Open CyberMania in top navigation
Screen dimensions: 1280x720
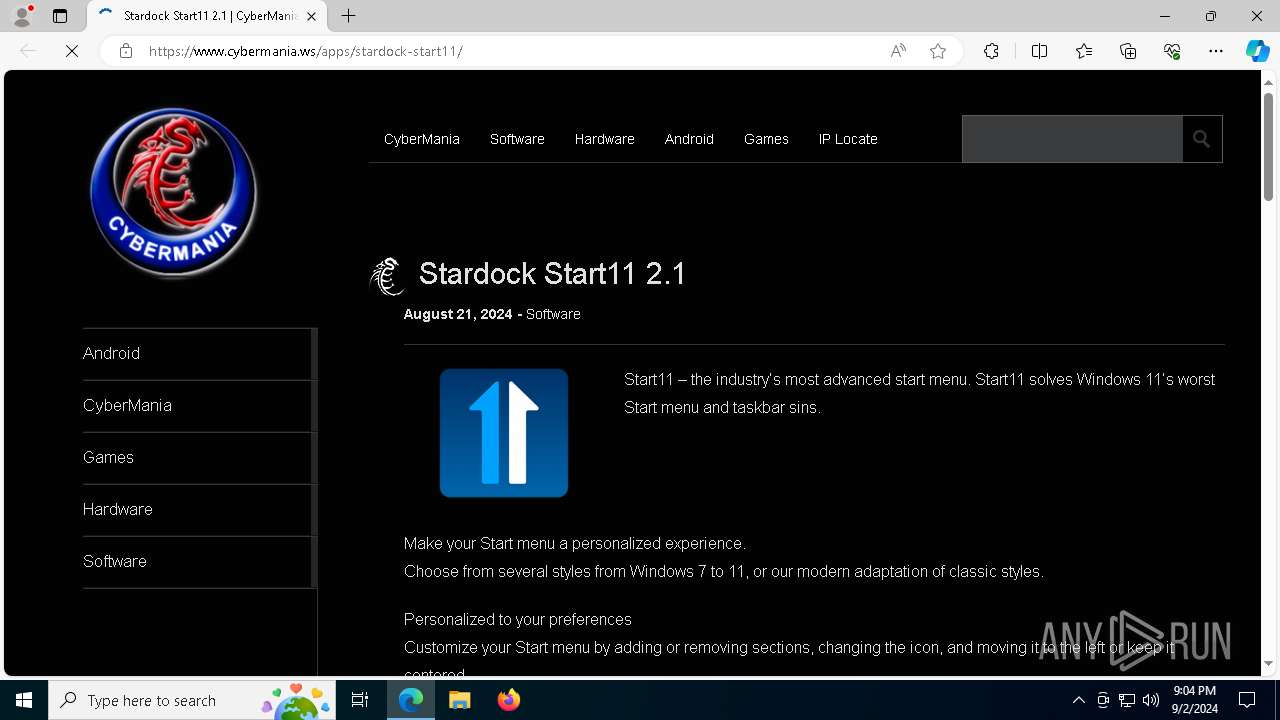coord(422,139)
